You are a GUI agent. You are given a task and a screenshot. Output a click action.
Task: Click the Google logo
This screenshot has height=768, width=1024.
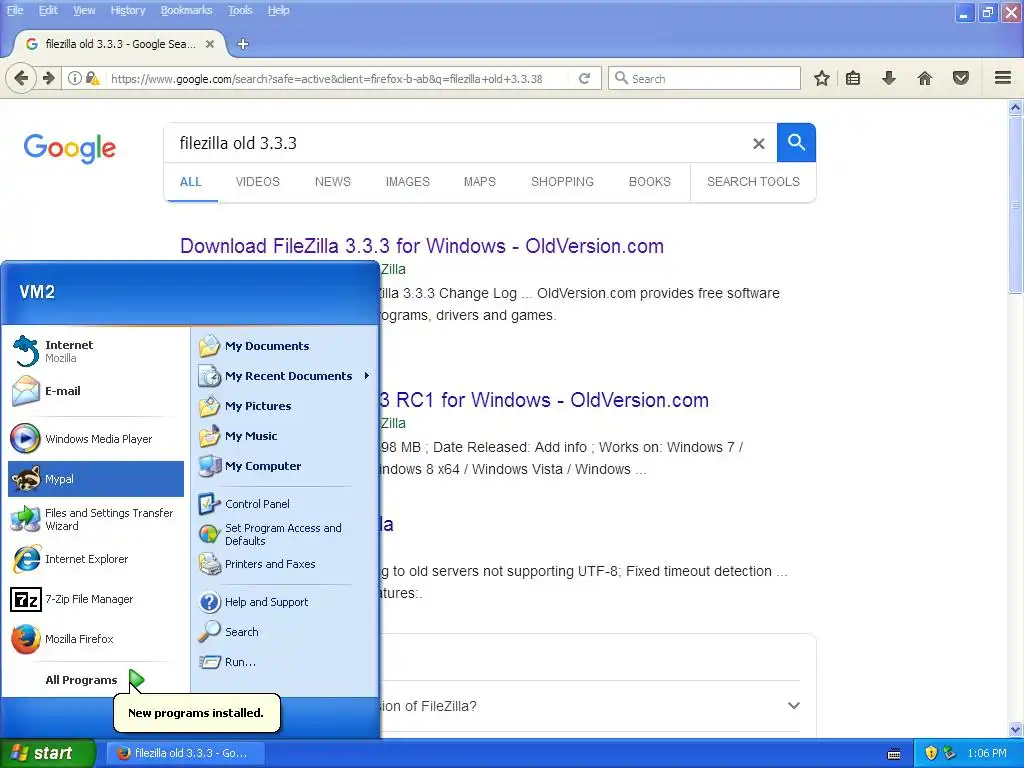70,148
